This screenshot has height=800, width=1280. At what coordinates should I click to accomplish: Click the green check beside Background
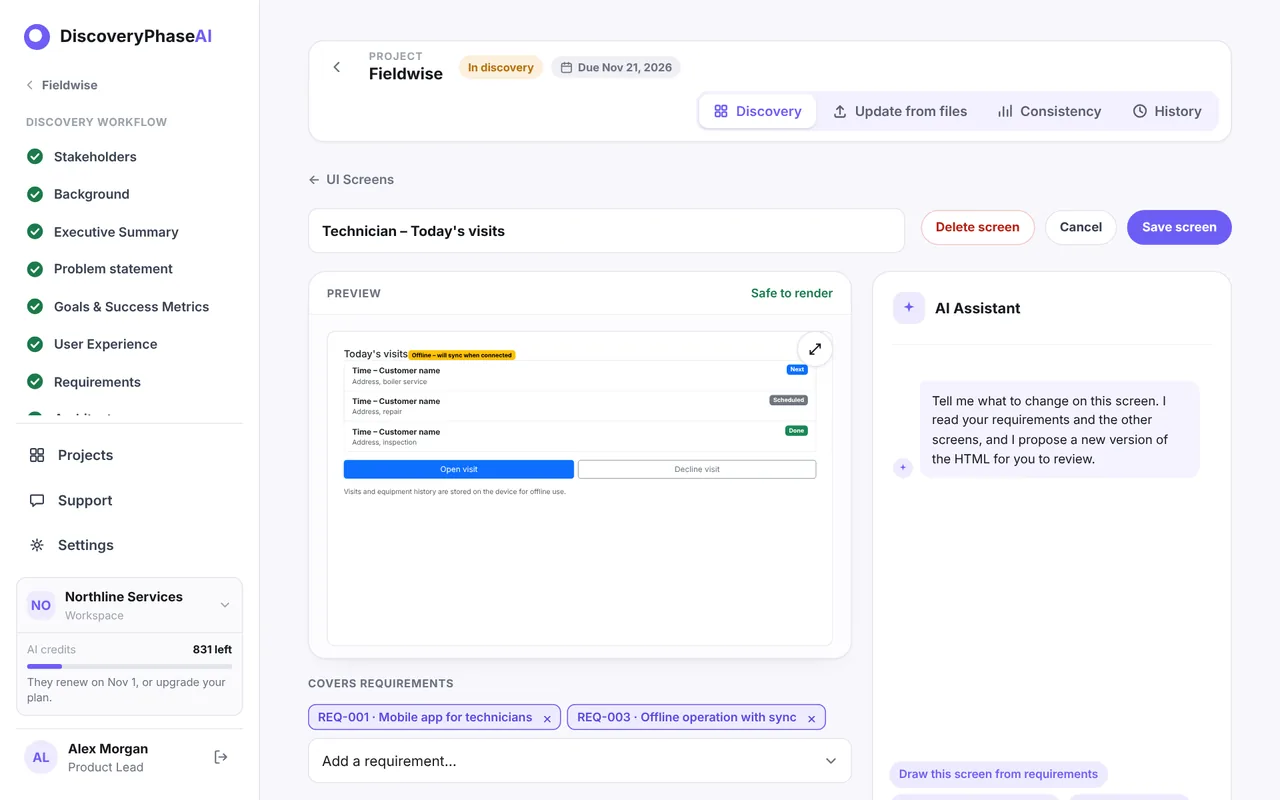(35, 194)
